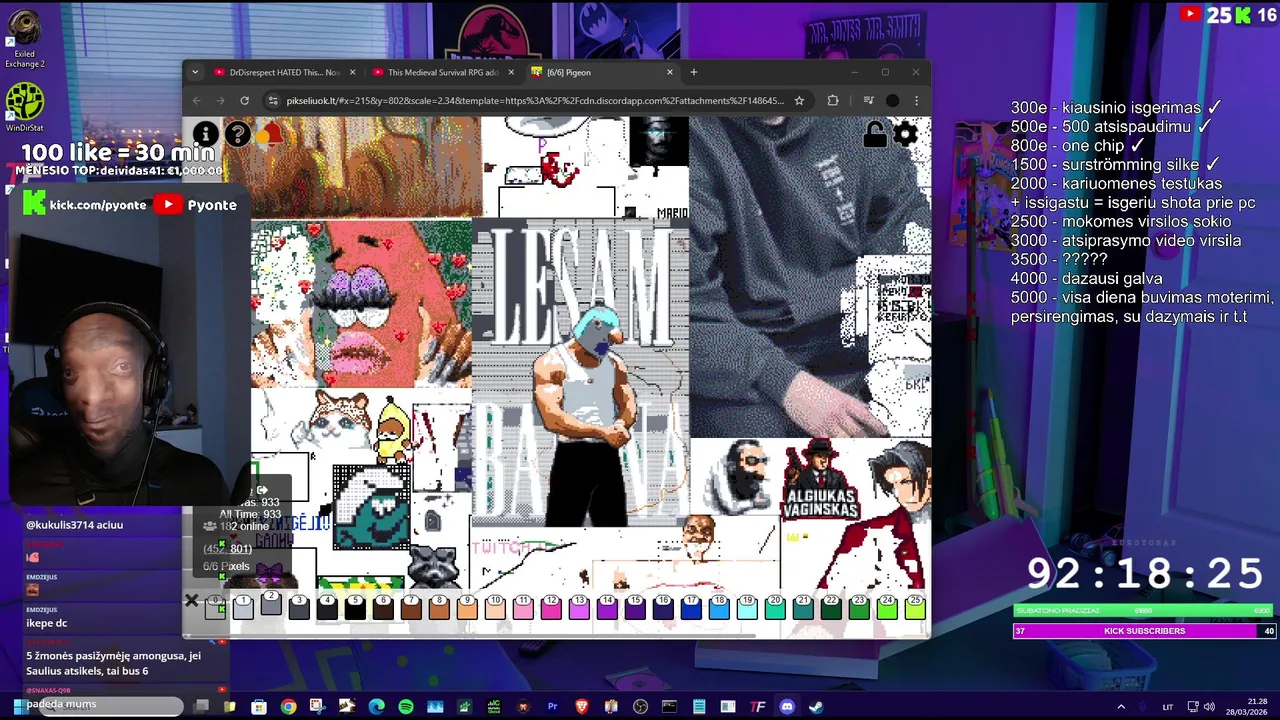This screenshot has width=1280, height=720.
Task: Open Premiere Pro from the taskbar
Action: pos(552,707)
